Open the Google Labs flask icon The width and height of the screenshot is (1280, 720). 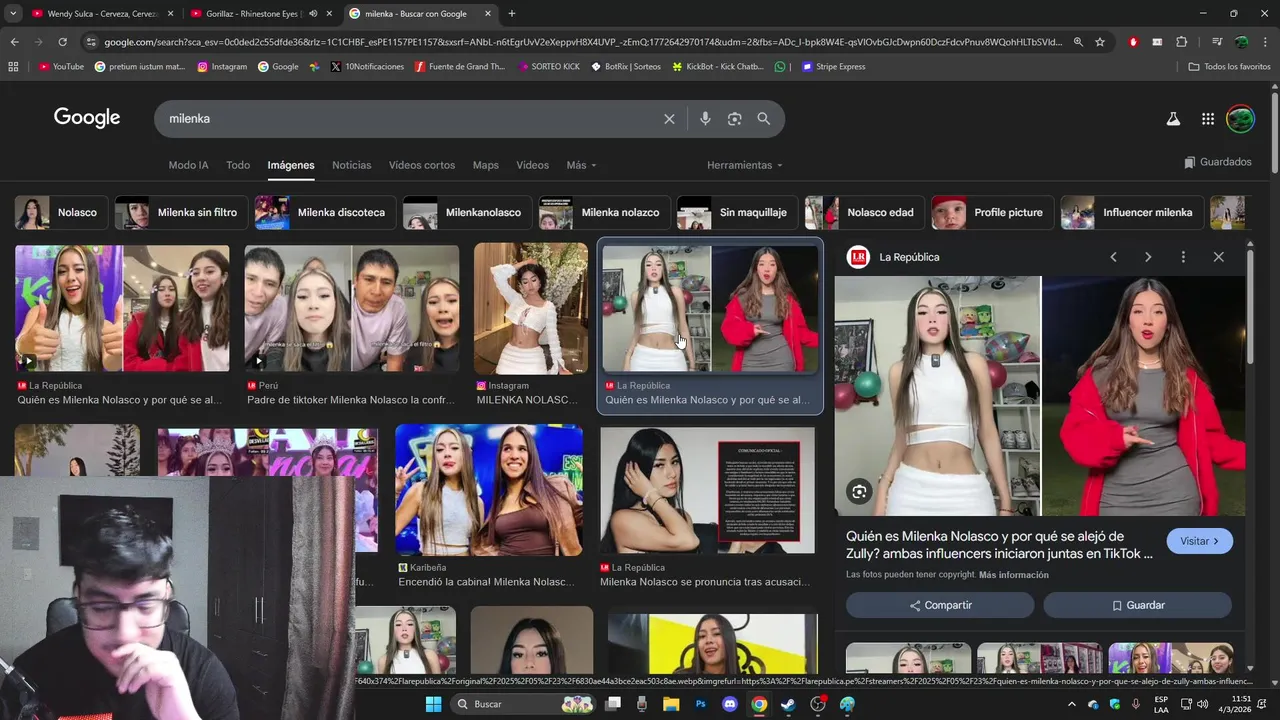[x=1173, y=119]
